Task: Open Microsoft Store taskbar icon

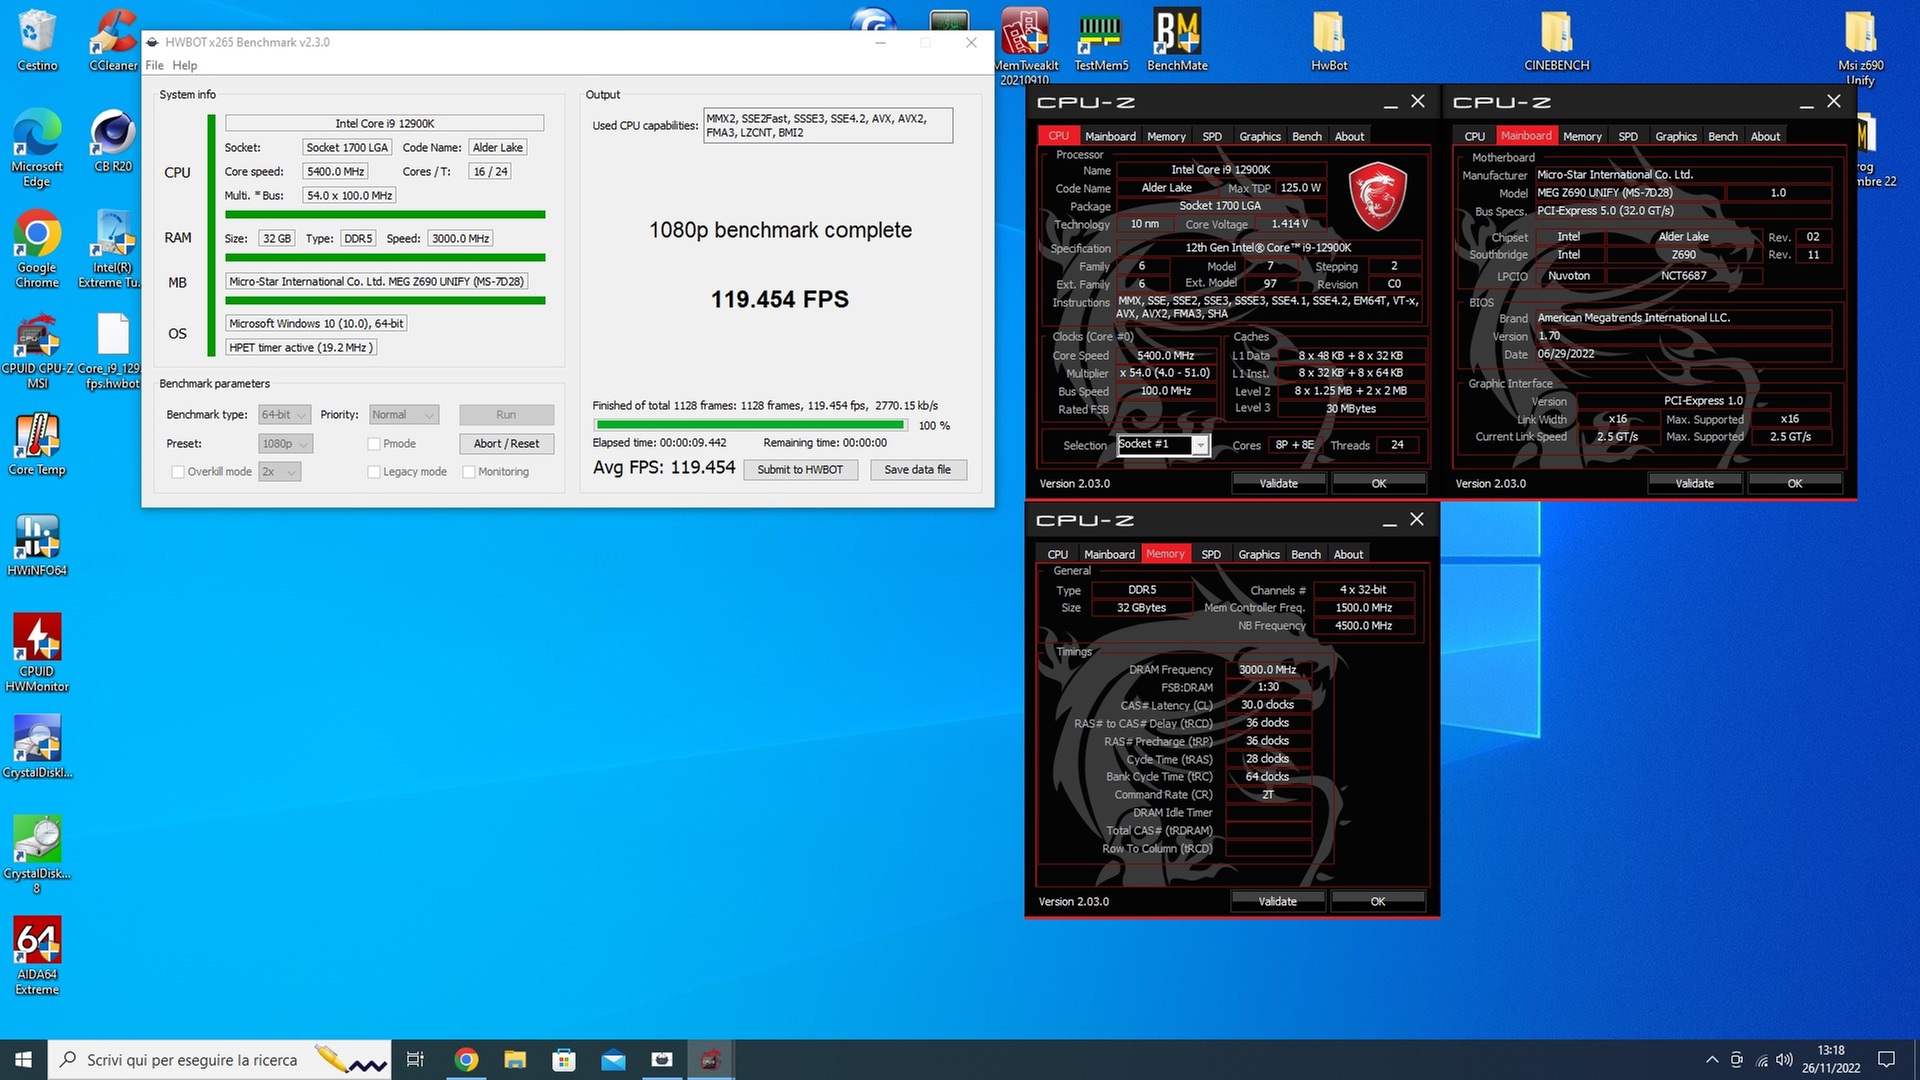Action: [564, 1059]
